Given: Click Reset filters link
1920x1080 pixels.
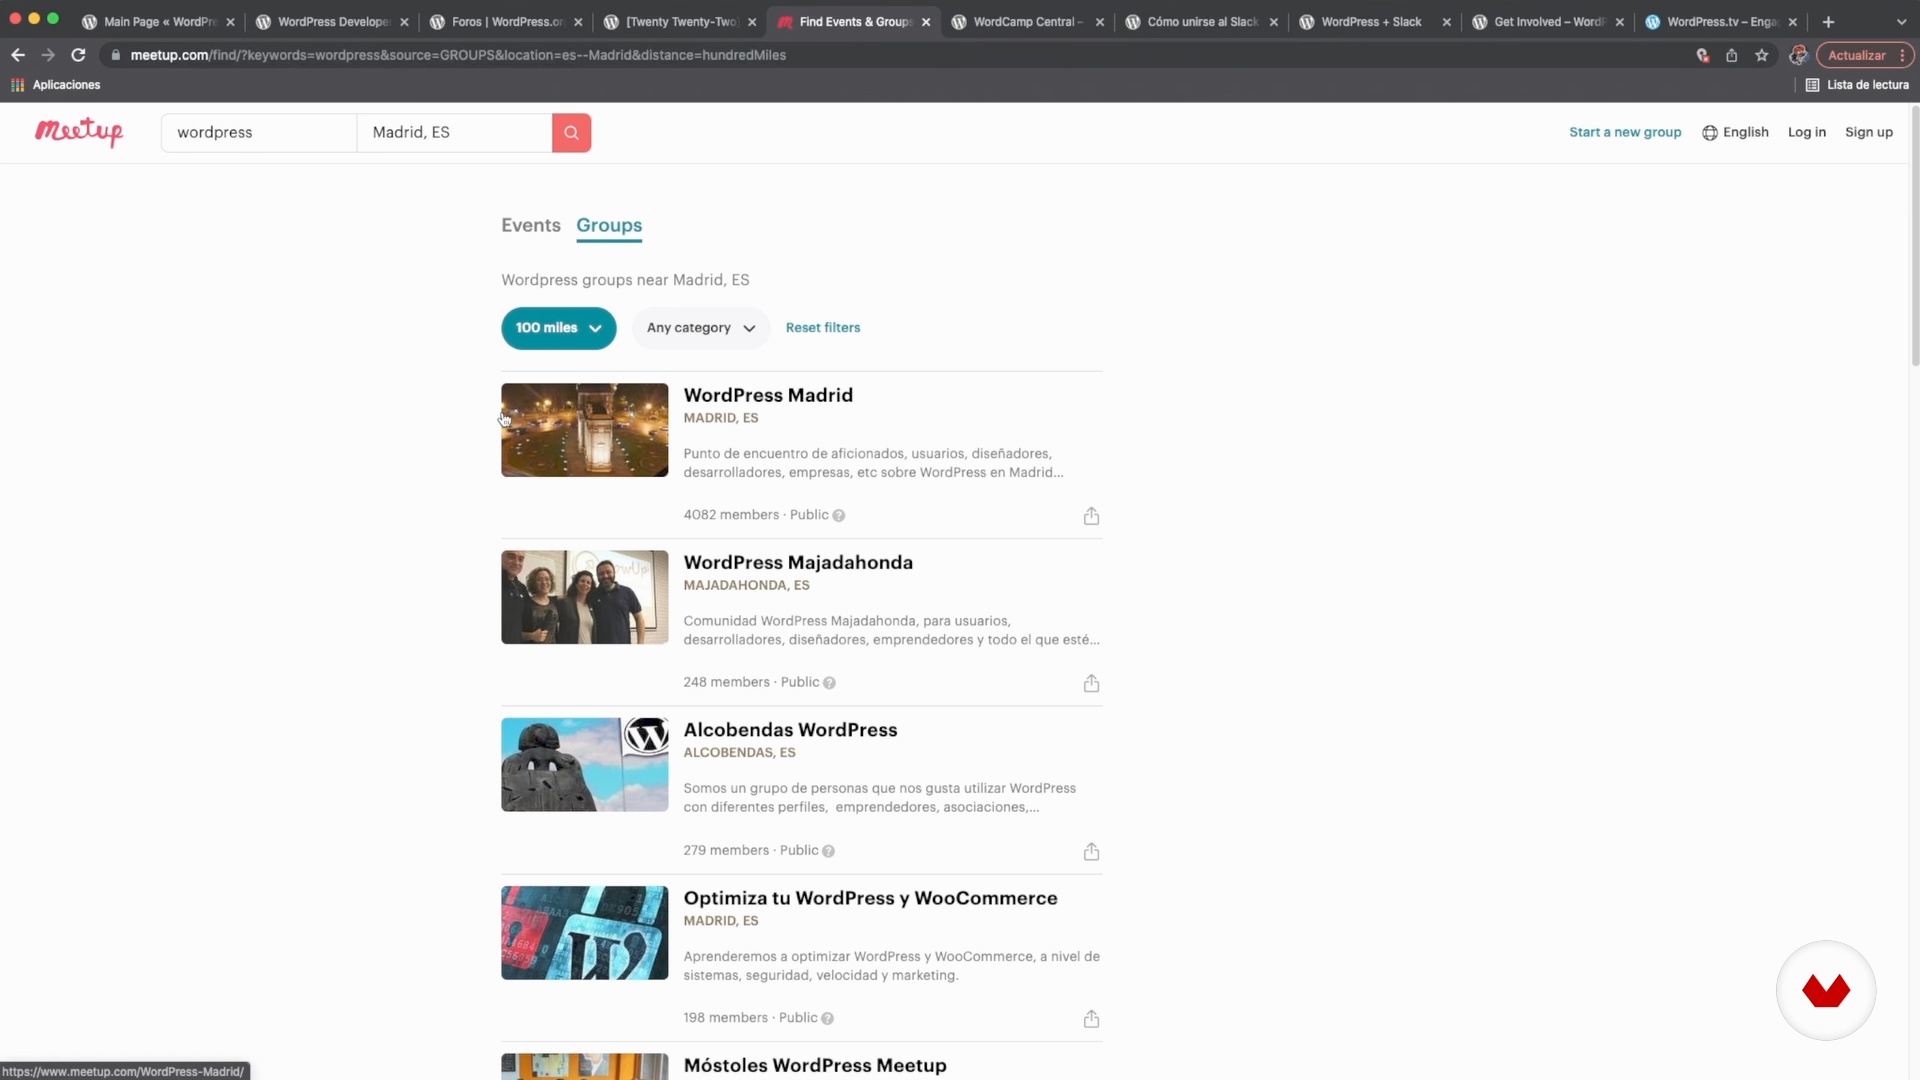Looking at the screenshot, I should pos(822,328).
